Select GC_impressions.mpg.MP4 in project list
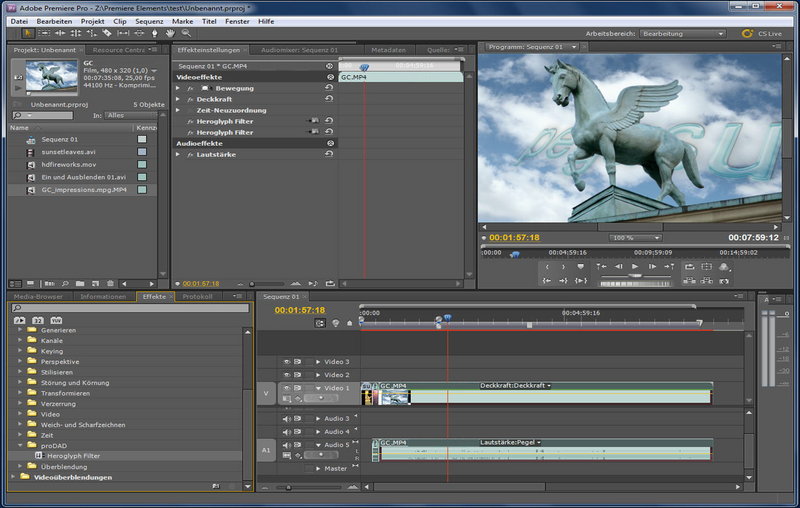Screen dimensions: 800x508 (x=84, y=190)
